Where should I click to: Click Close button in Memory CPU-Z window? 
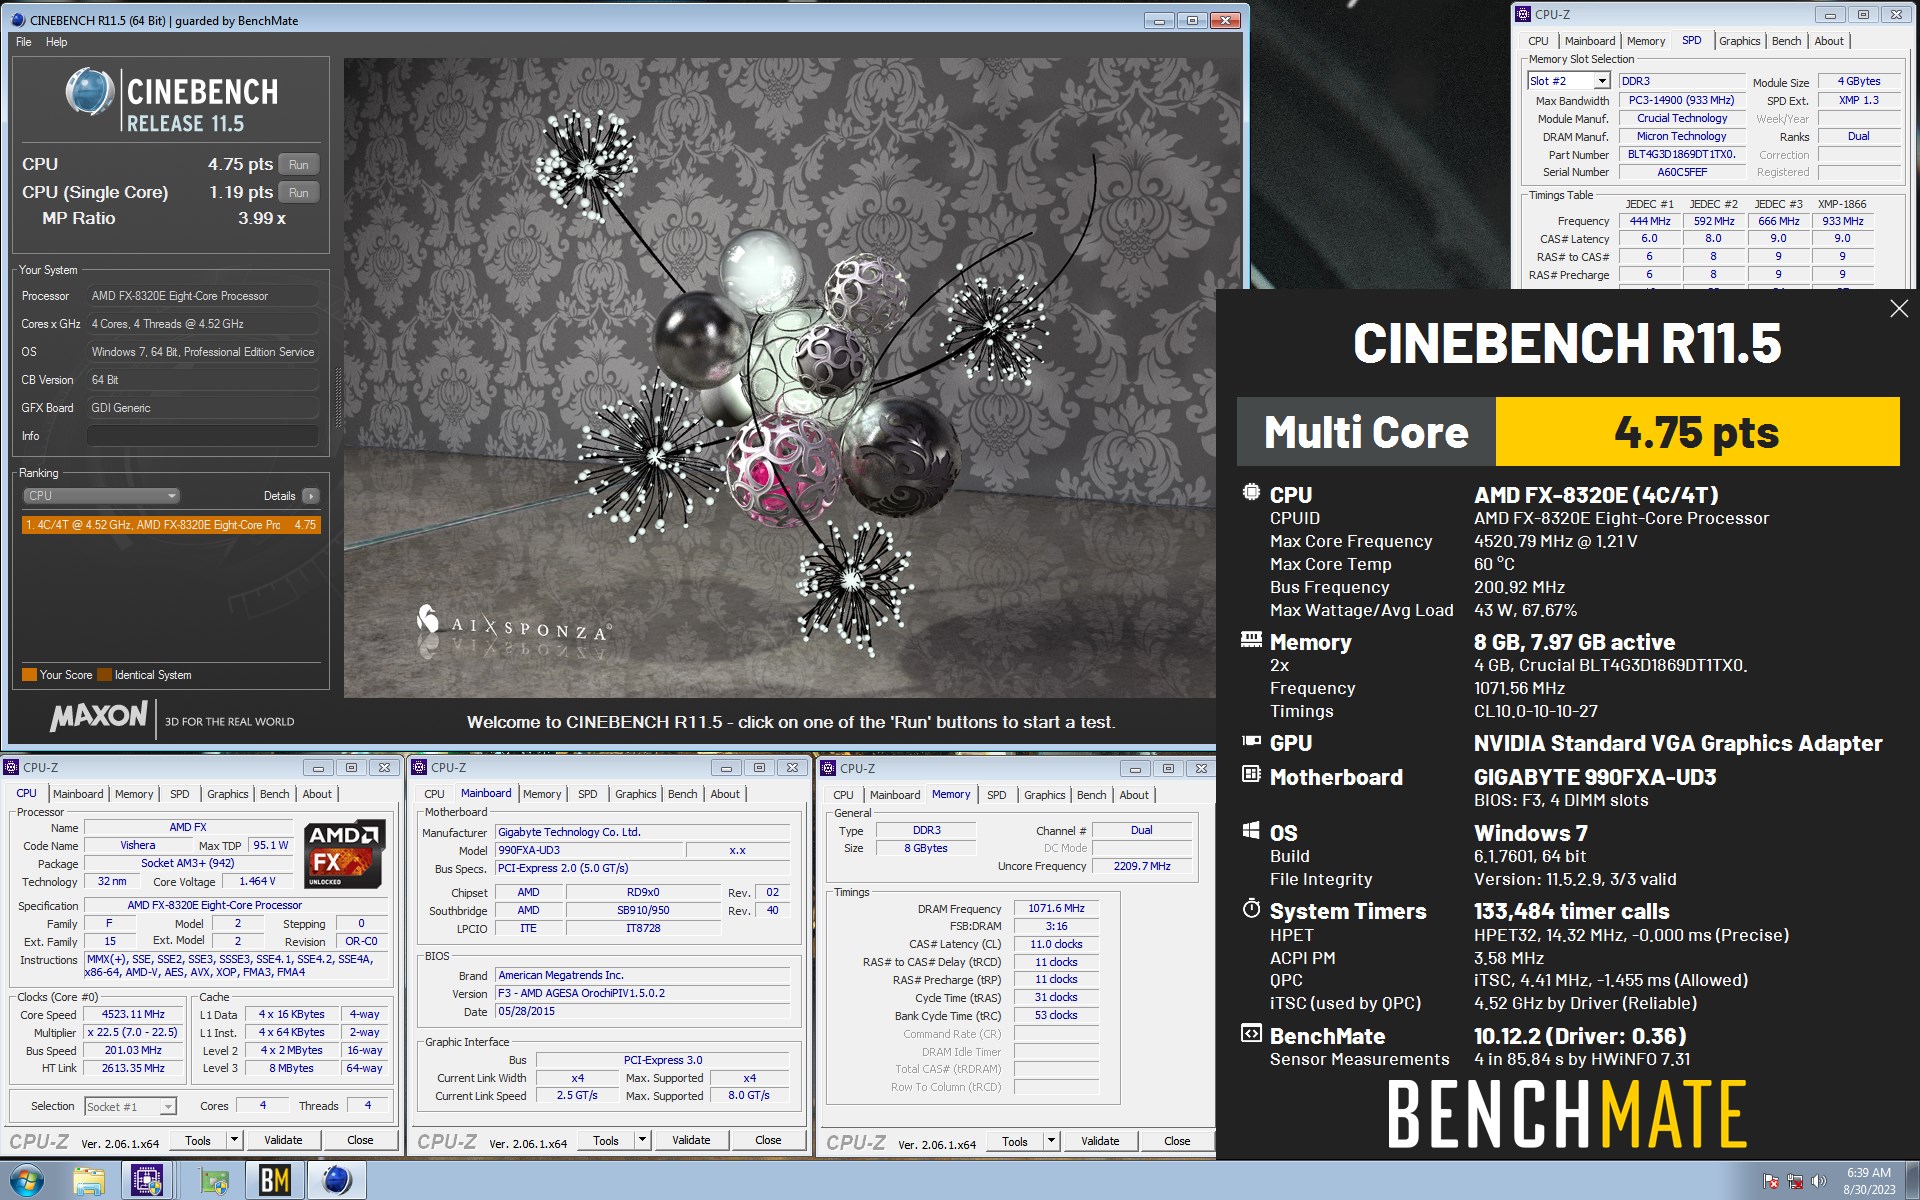point(1177,1141)
